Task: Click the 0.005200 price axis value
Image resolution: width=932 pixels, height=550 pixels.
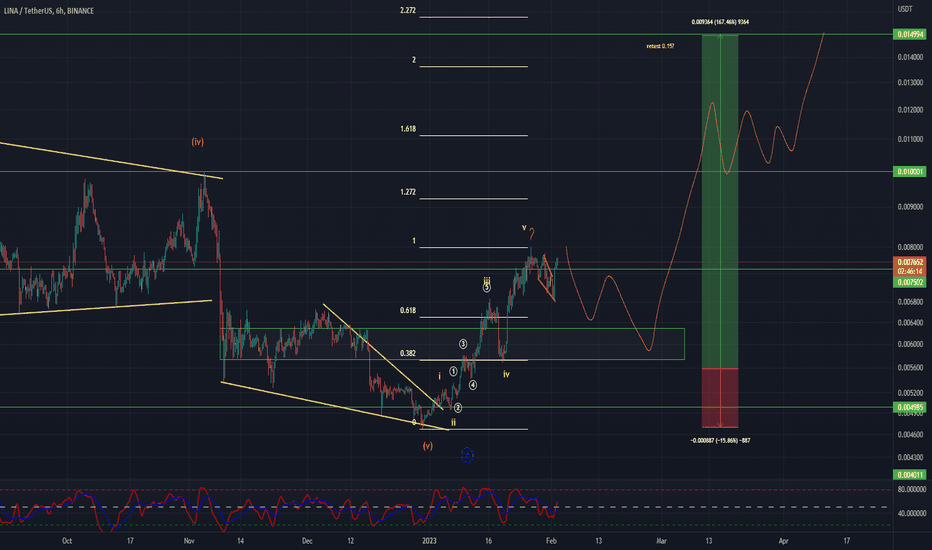Action: (910, 393)
